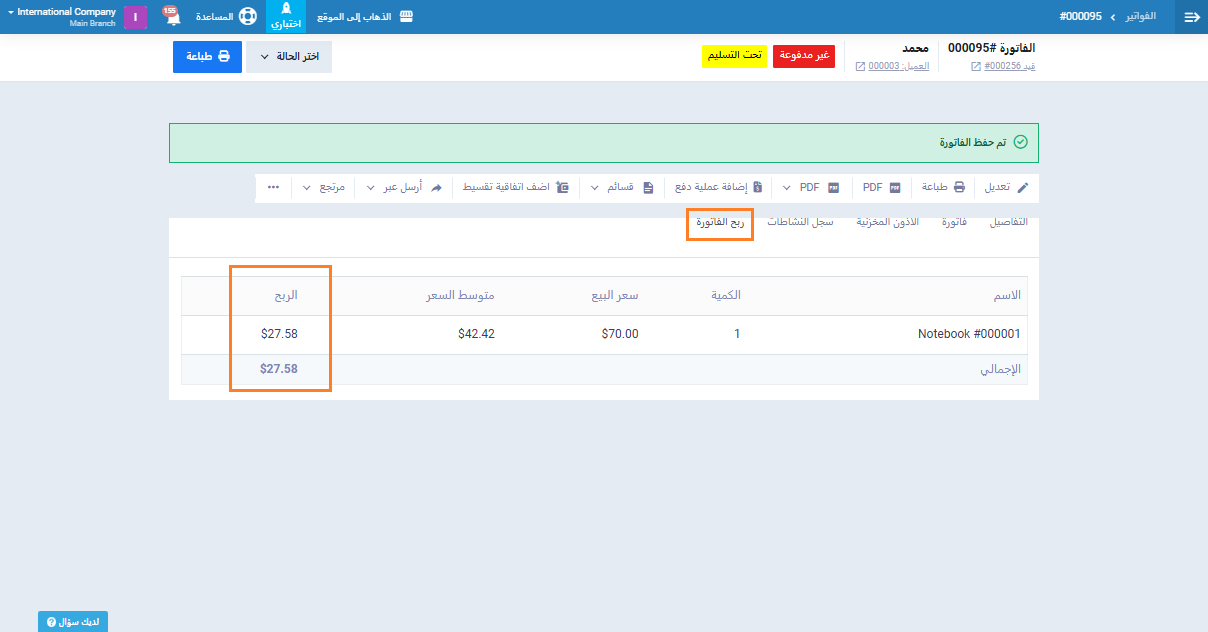The width and height of the screenshot is (1208, 632).
Task: Open the مرتجع refund dropdown
Action: [x=325, y=187]
